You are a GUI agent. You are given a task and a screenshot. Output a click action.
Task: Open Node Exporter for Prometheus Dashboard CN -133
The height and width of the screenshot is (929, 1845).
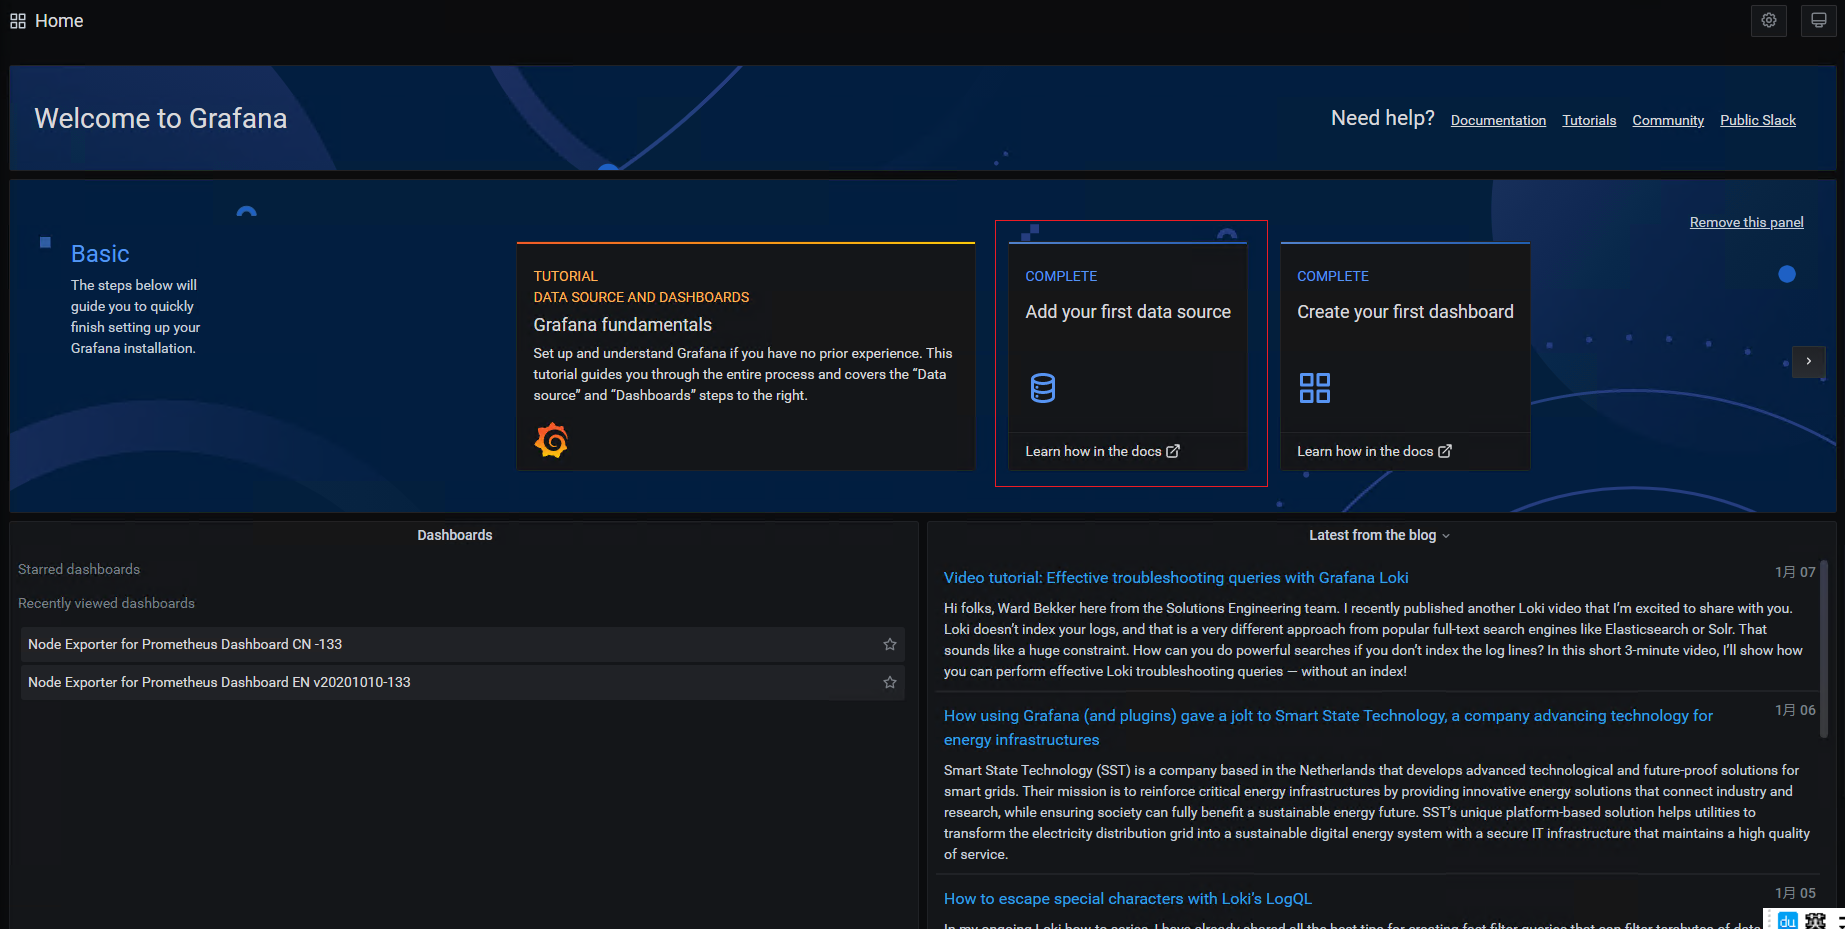pyautogui.click(x=184, y=644)
